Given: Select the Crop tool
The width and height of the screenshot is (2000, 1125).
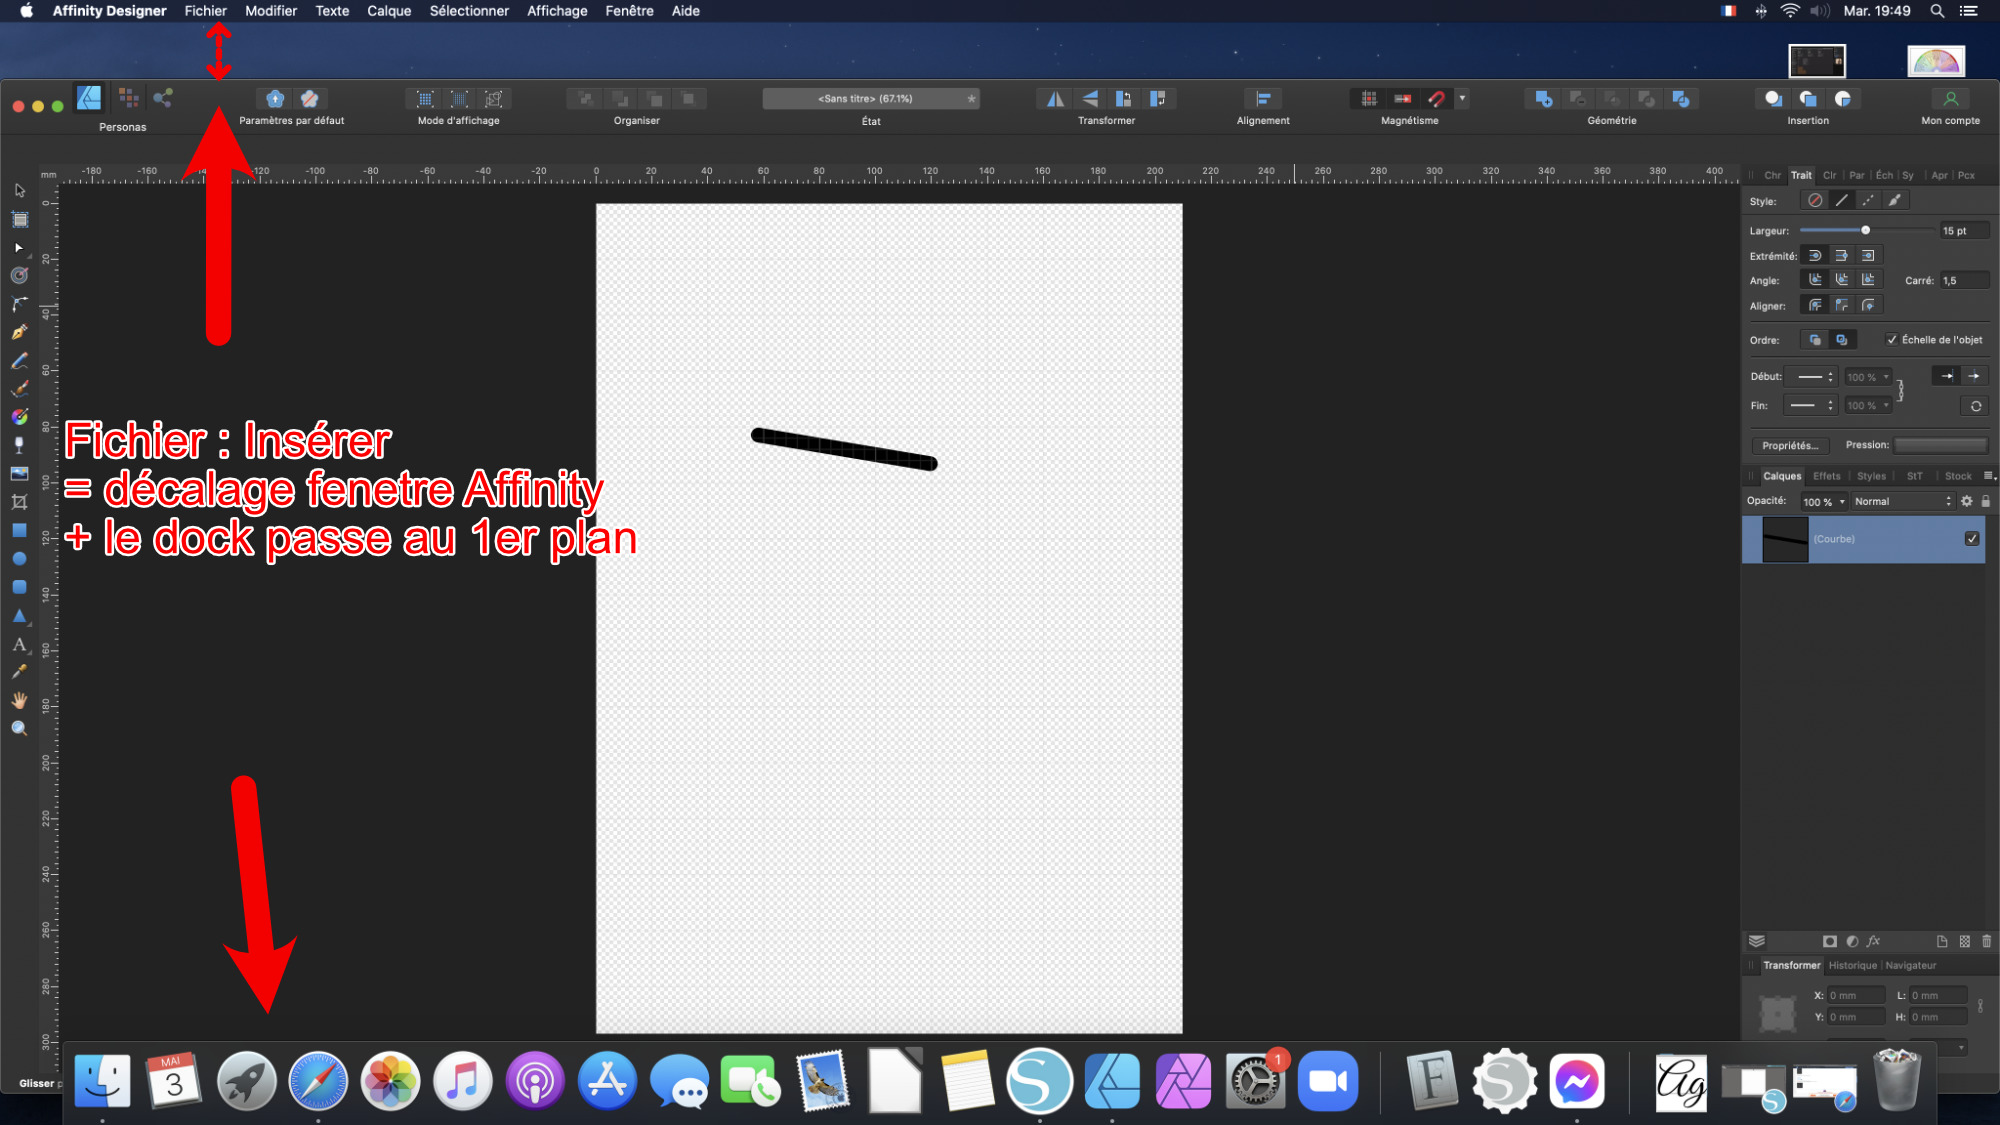Looking at the screenshot, I should [x=19, y=502].
